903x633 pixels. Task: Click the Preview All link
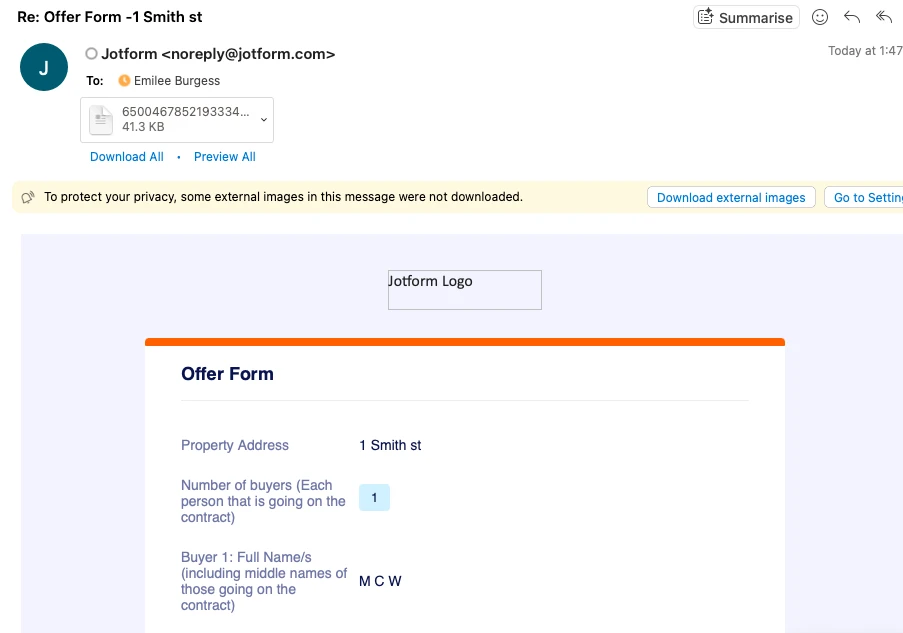coord(224,157)
